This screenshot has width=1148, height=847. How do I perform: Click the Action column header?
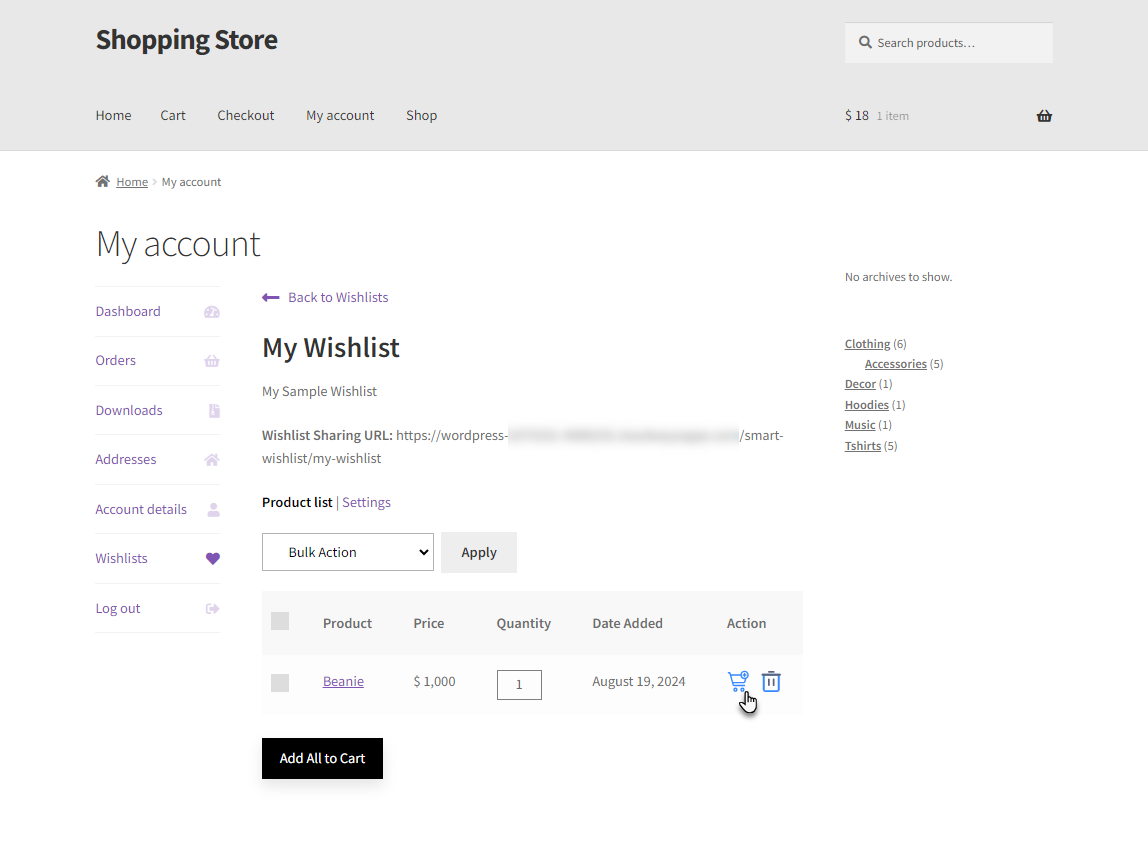coord(747,623)
